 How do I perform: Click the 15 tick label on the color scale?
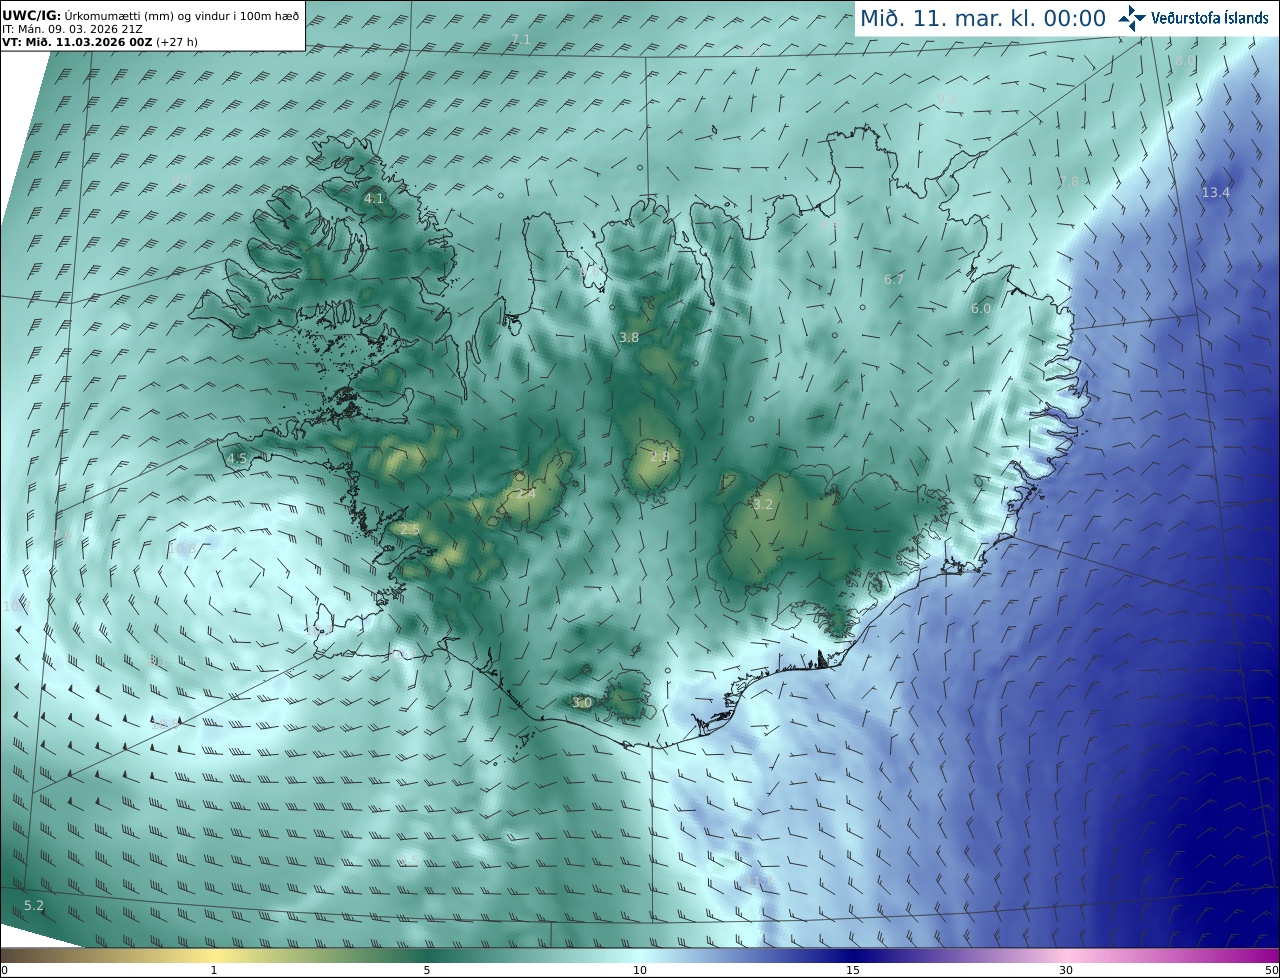853,970
